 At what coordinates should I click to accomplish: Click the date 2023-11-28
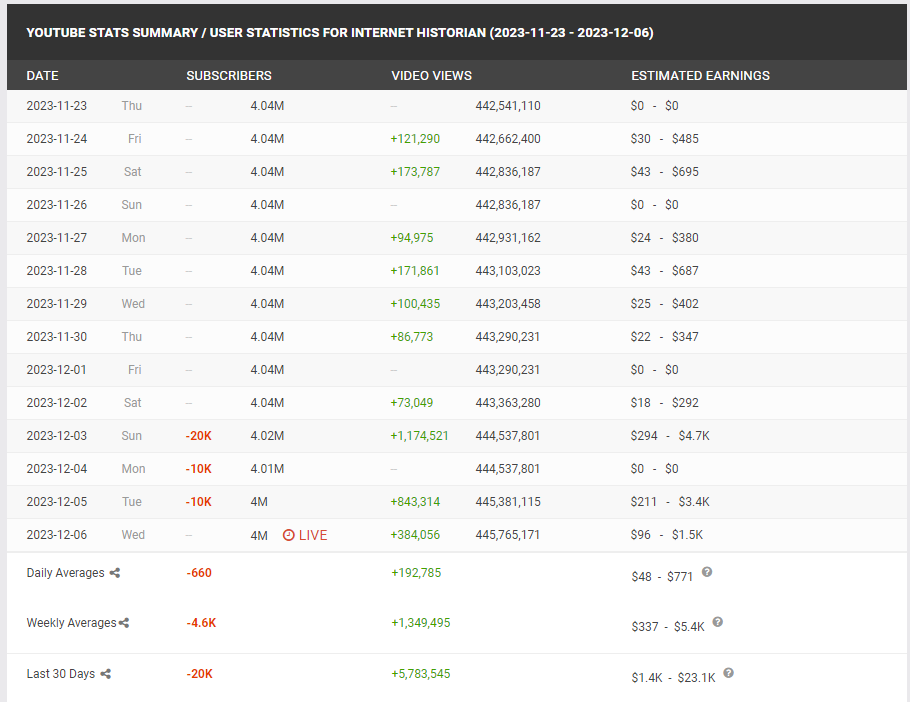[x=56, y=271]
